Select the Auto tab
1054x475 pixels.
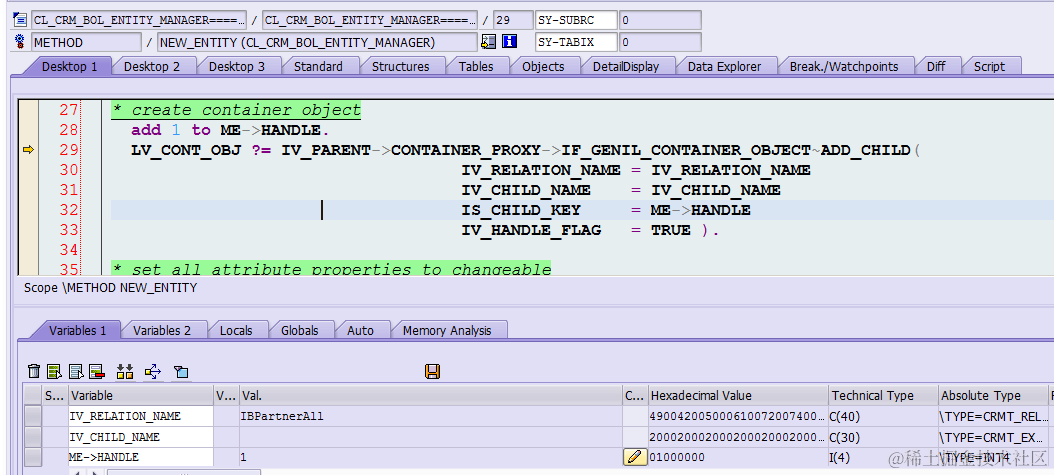pyautogui.click(x=360, y=331)
